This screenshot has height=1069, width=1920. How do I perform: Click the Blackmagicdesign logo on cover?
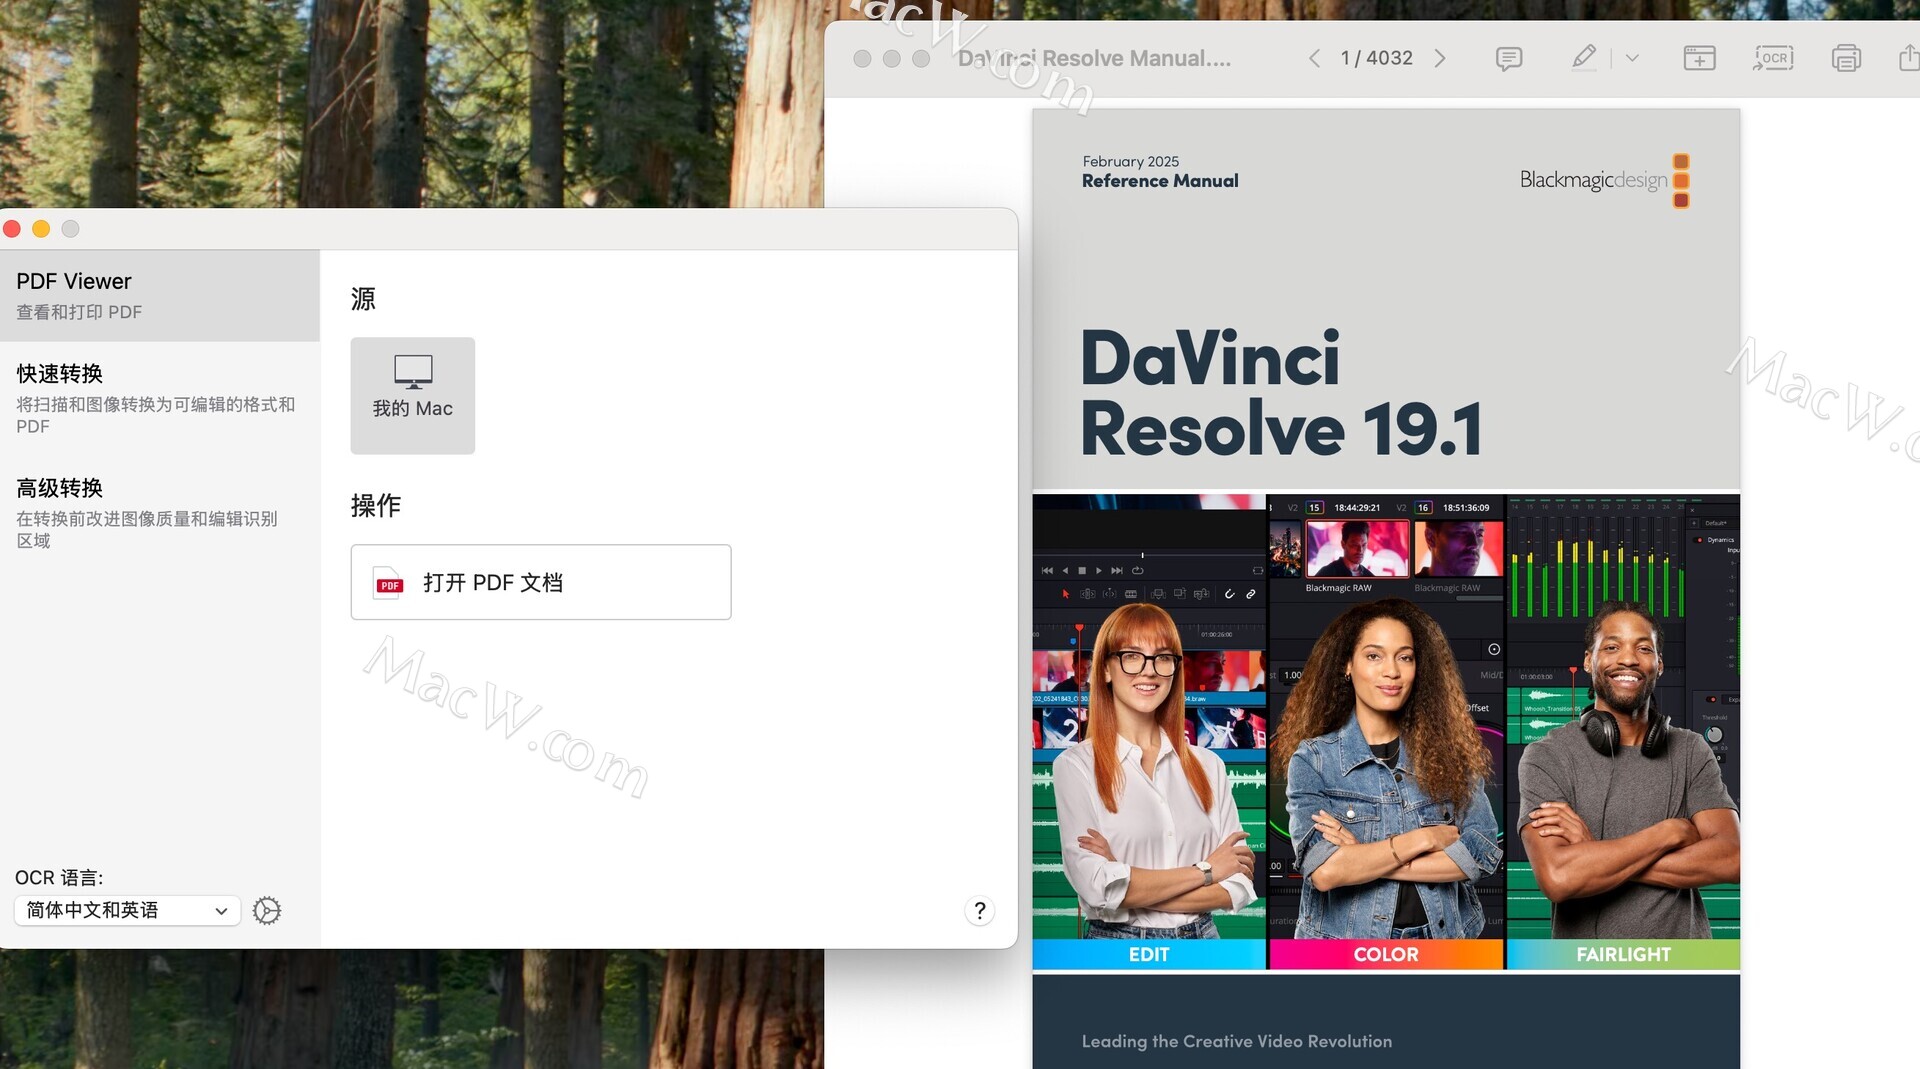pyautogui.click(x=1604, y=180)
